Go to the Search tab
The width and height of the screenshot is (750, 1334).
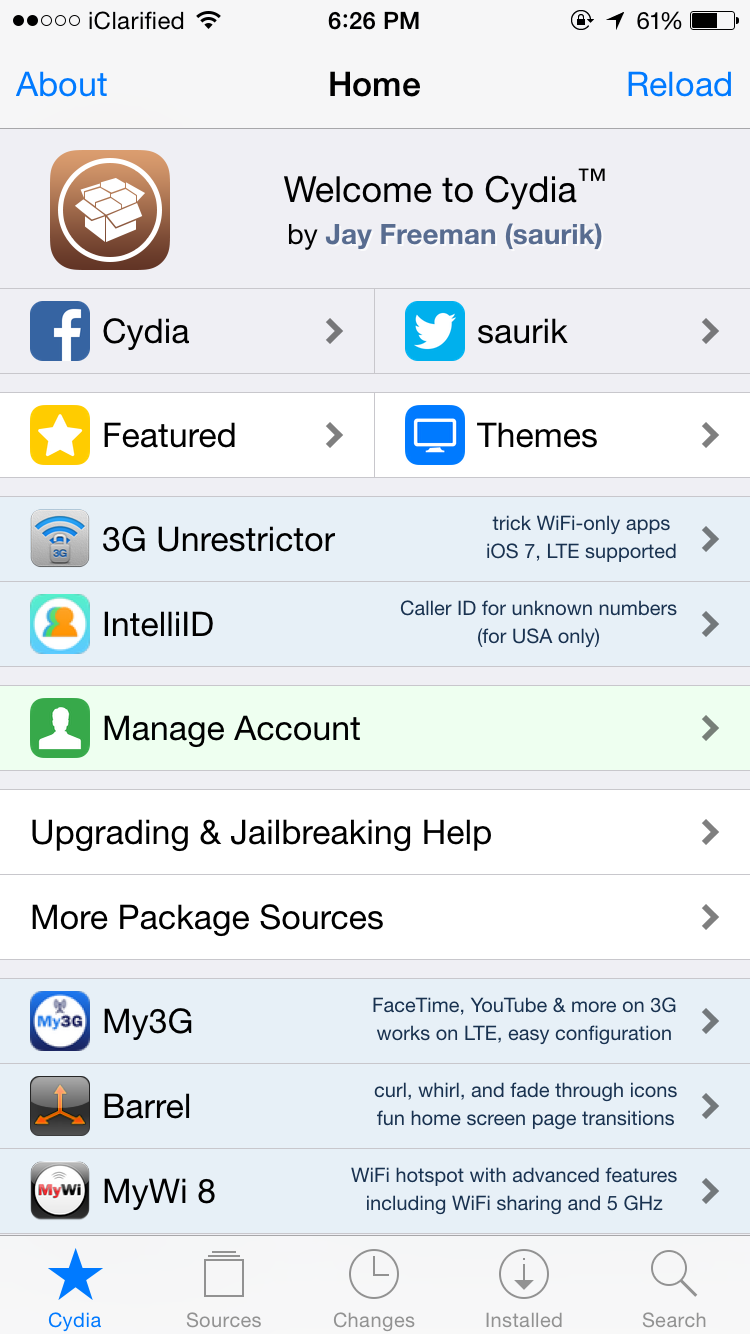[x=674, y=1290]
